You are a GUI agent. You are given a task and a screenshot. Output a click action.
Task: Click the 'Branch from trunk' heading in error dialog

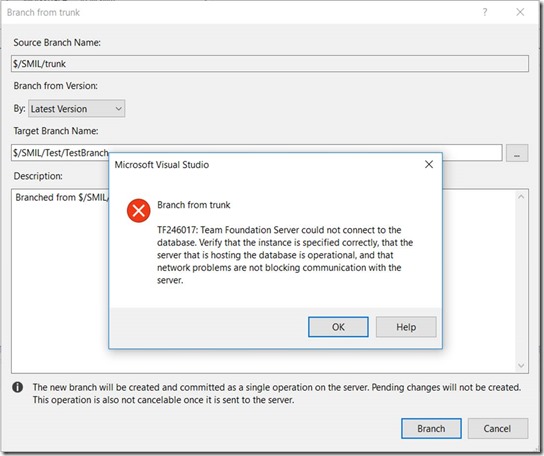click(194, 205)
